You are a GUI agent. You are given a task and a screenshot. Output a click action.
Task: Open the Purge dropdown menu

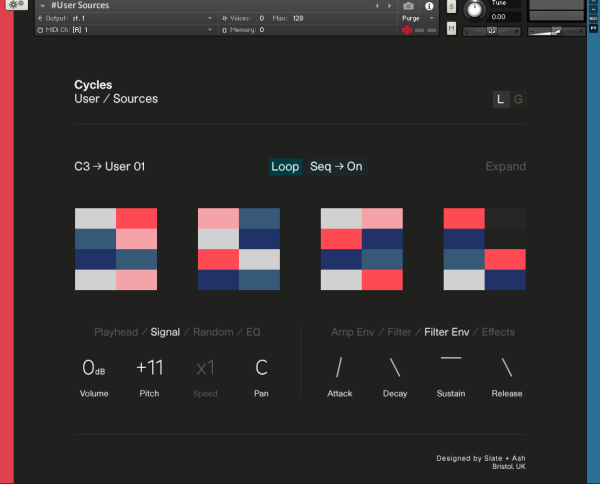[x=416, y=18]
